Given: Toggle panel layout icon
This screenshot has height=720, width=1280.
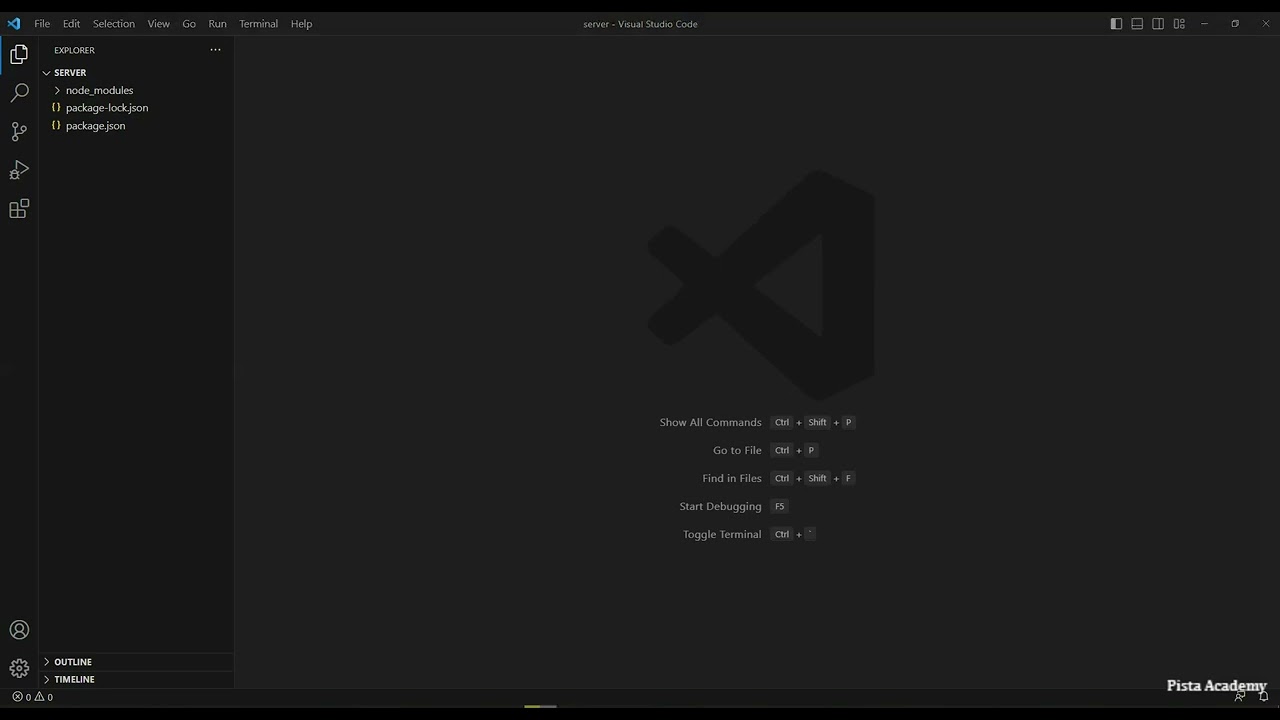Looking at the screenshot, I should tap(1137, 24).
